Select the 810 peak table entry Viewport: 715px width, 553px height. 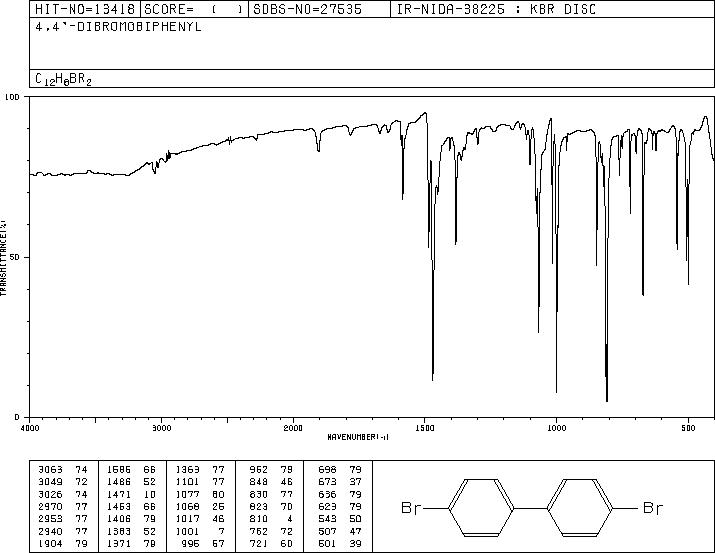[259, 519]
